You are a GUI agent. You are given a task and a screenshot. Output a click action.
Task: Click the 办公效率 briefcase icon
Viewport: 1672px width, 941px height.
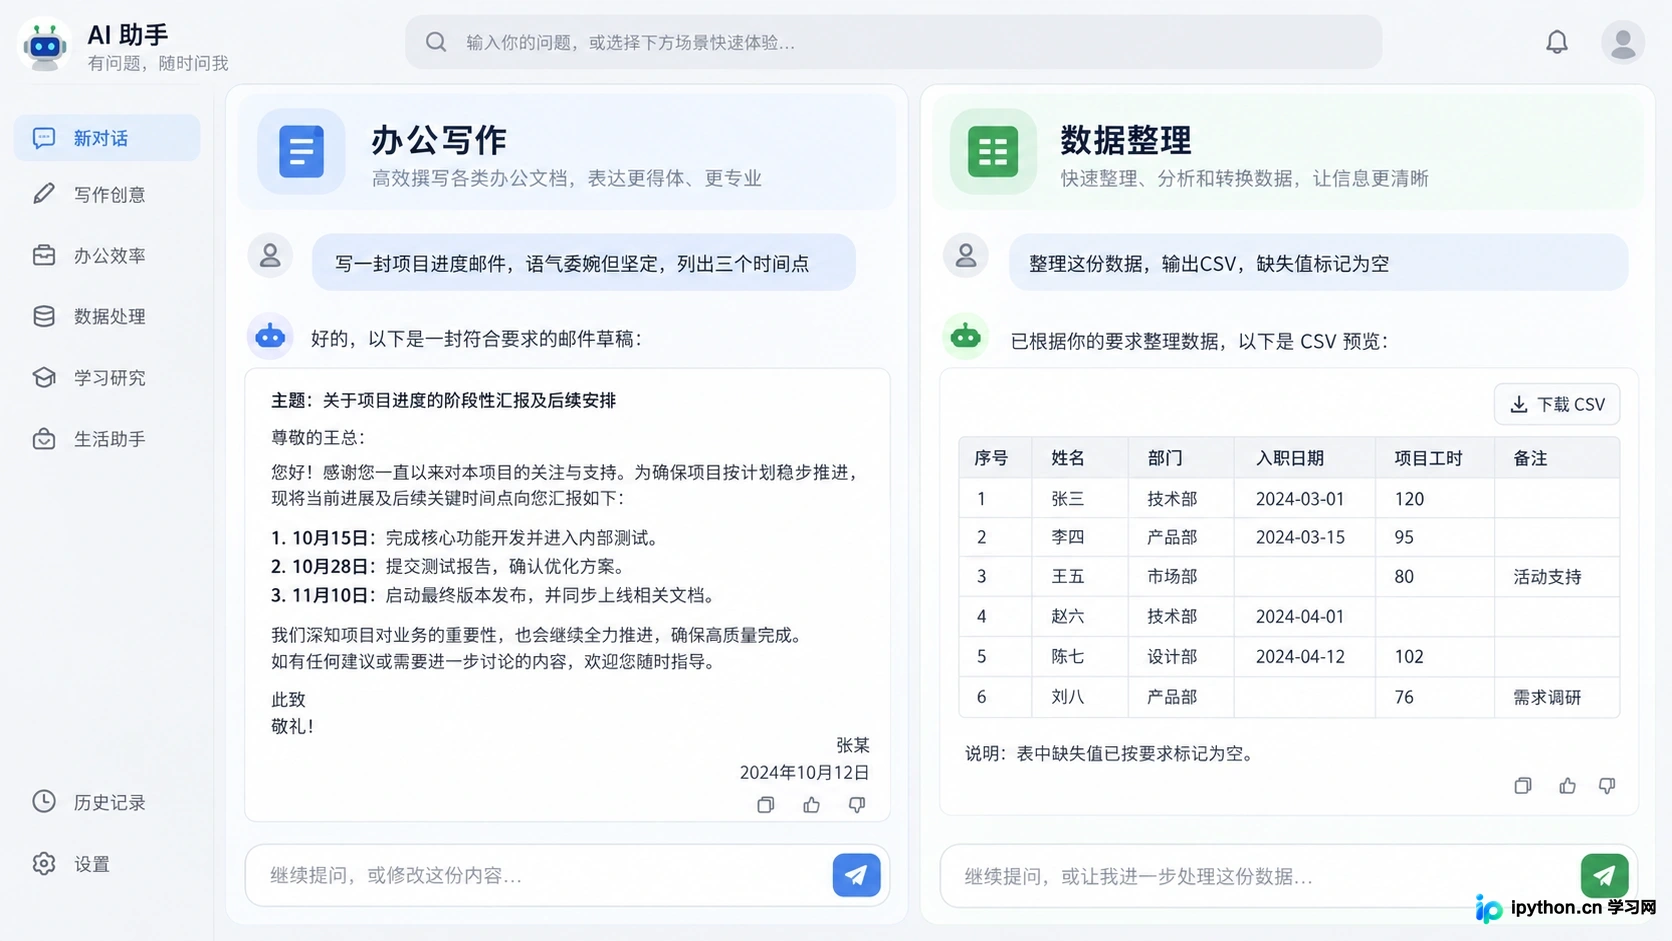pyautogui.click(x=43, y=255)
